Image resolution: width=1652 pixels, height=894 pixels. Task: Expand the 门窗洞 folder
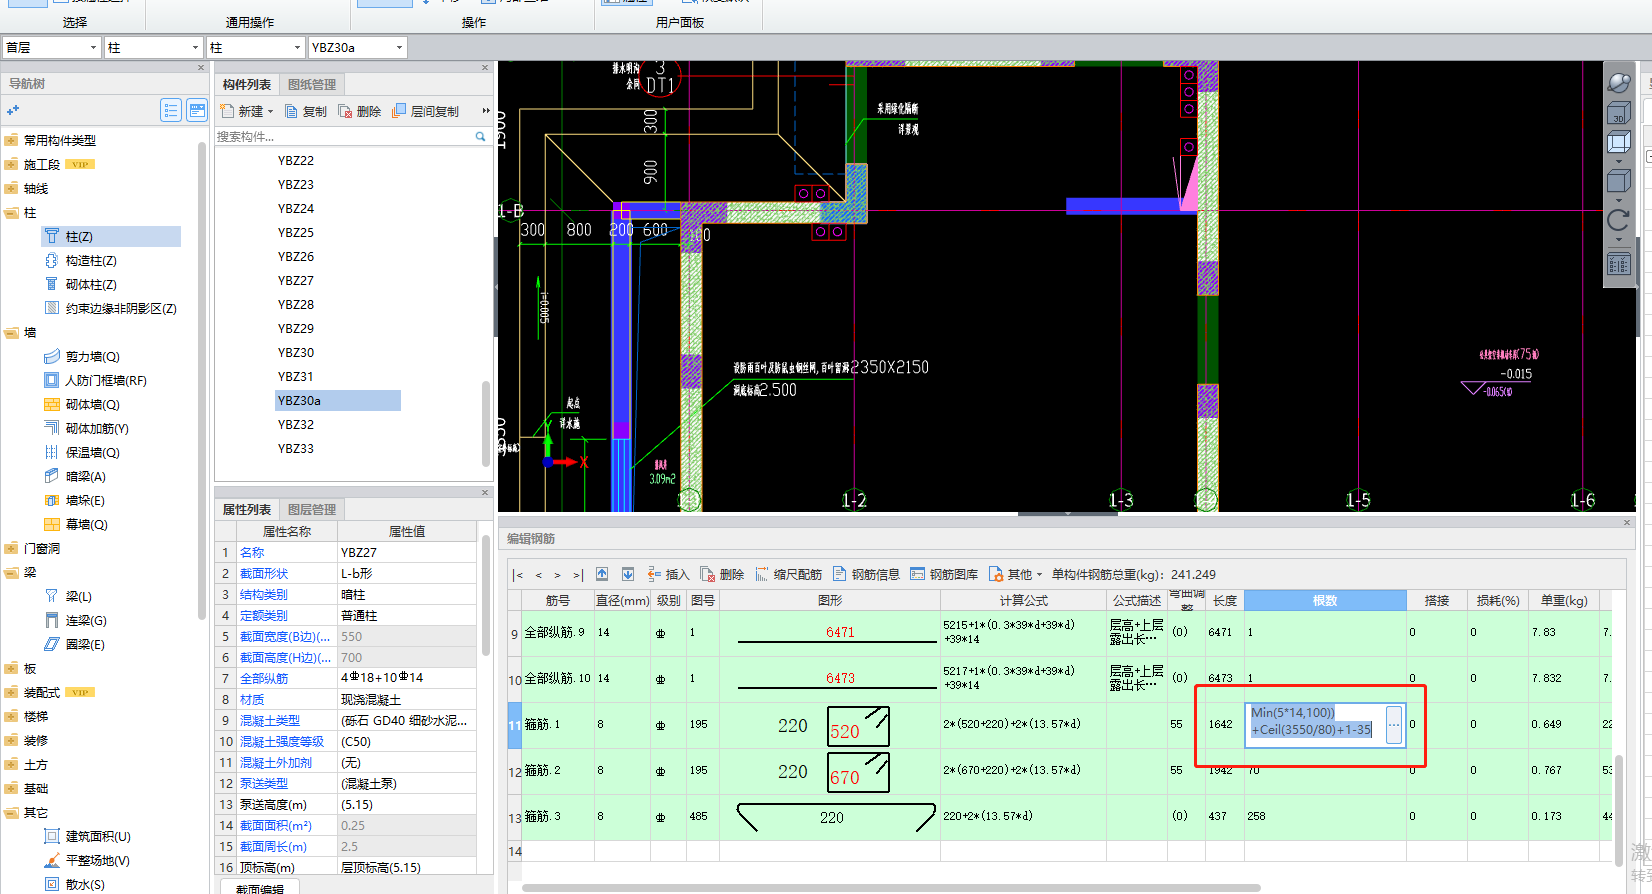pyautogui.click(x=11, y=549)
